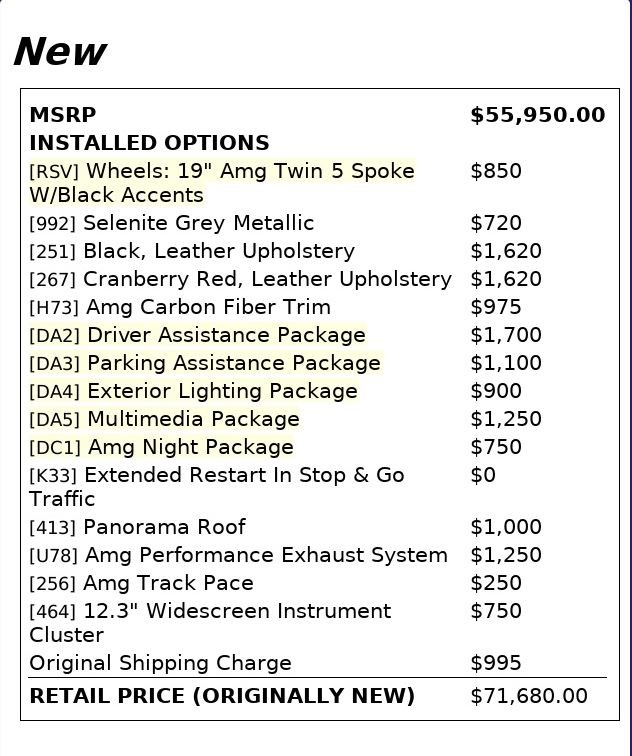
Task: Select the Driver Assistance Package line
Action: coord(198,335)
